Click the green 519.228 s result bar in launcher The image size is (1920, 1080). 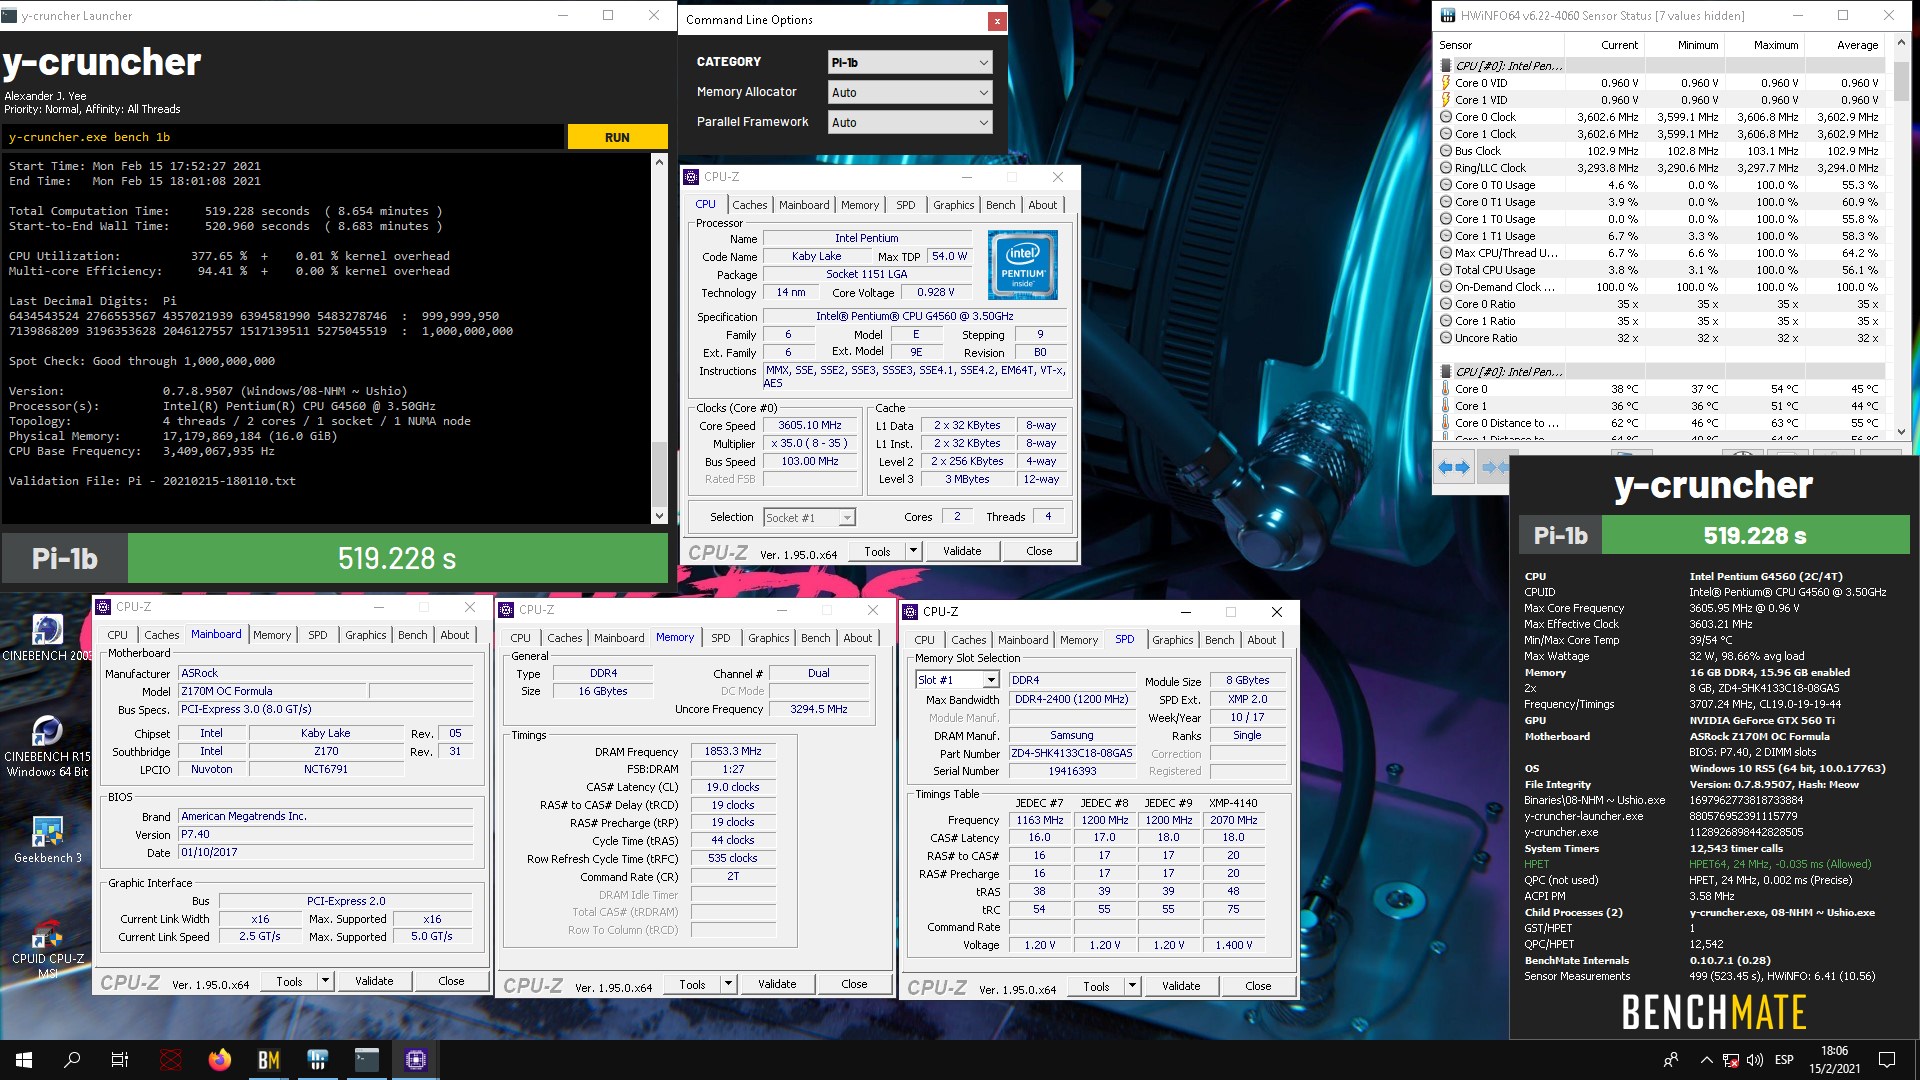[x=397, y=558]
